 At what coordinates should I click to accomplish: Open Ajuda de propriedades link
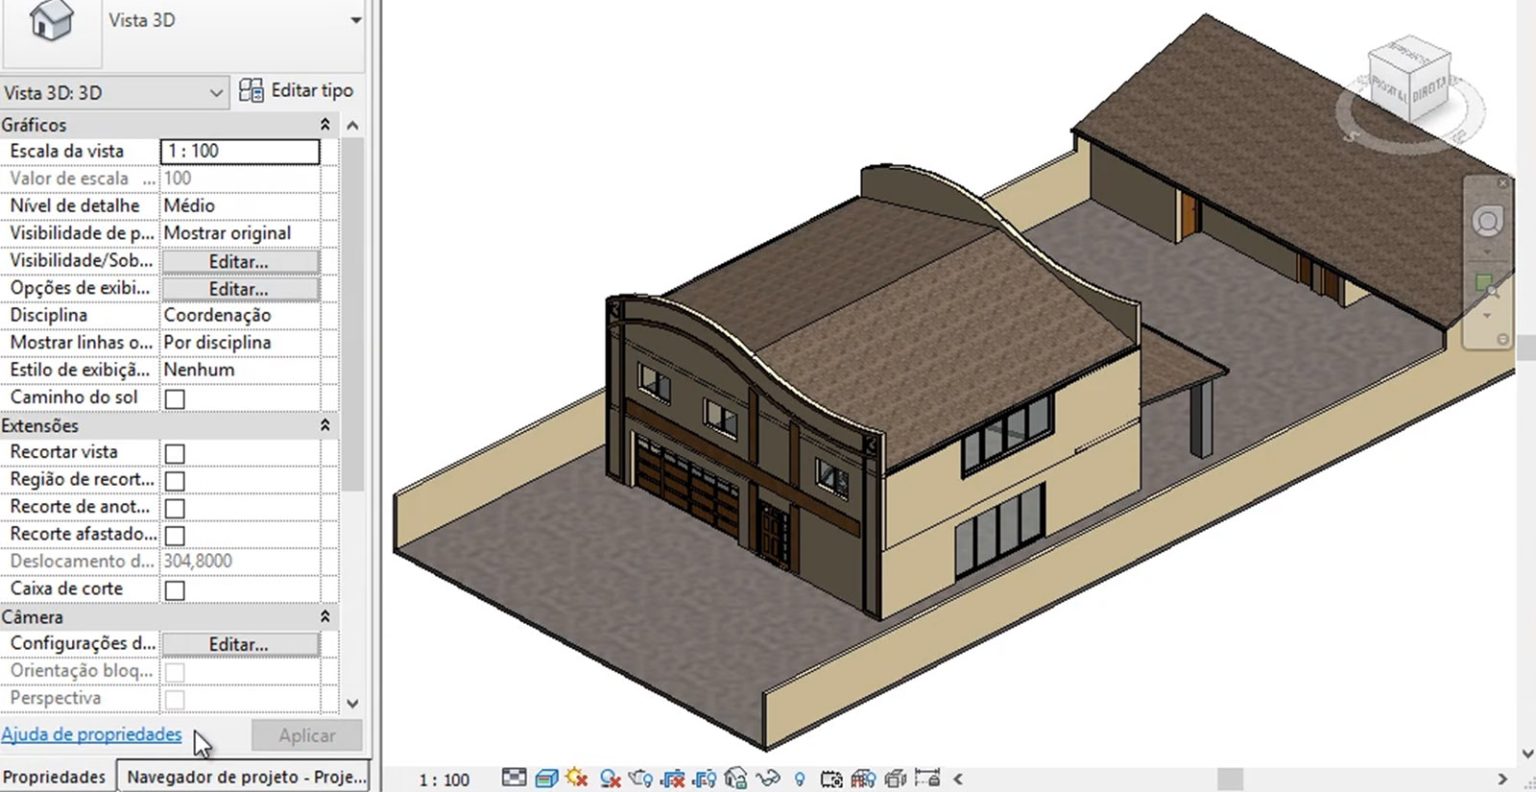[x=90, y=734]
